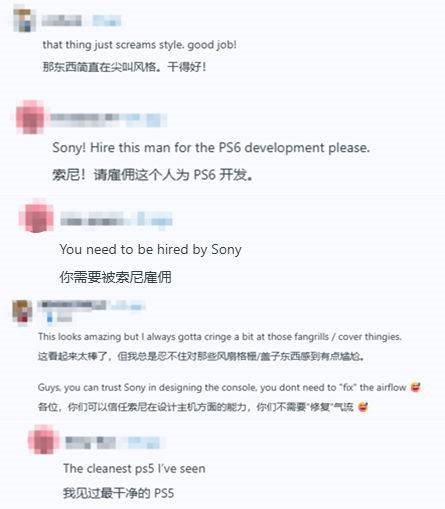Screen dimensions: 445x509
Task: Select Chinese translation '我见过最干净的 PS5'
Action: 119,493
